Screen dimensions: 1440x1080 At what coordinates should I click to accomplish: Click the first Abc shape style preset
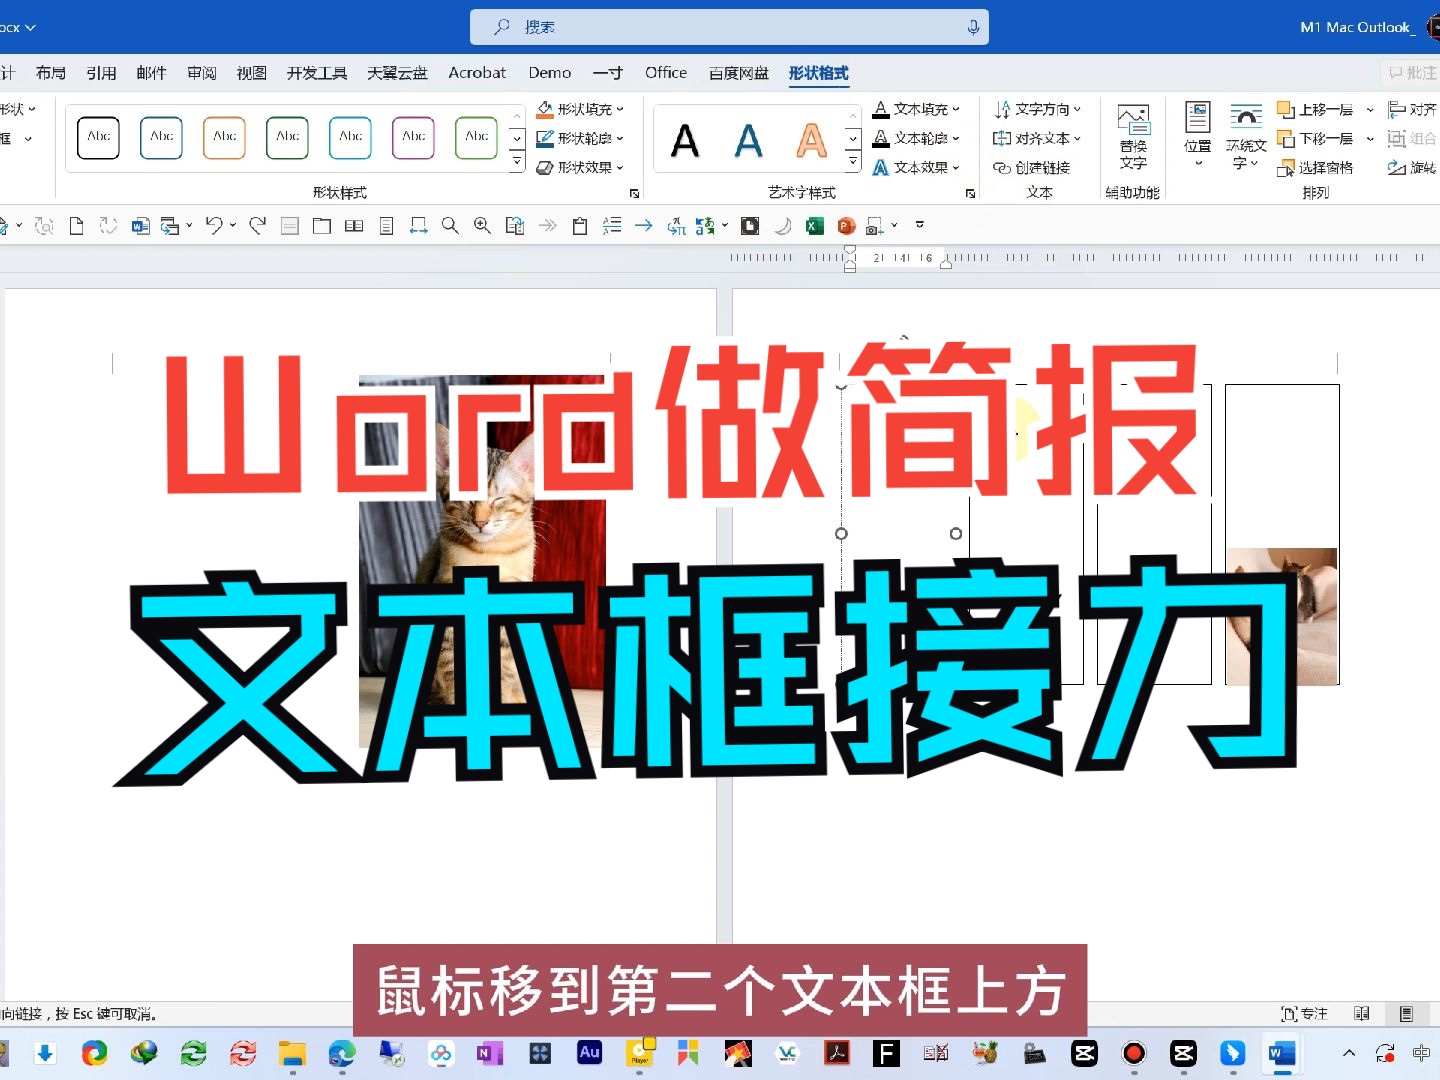point(97,138)
